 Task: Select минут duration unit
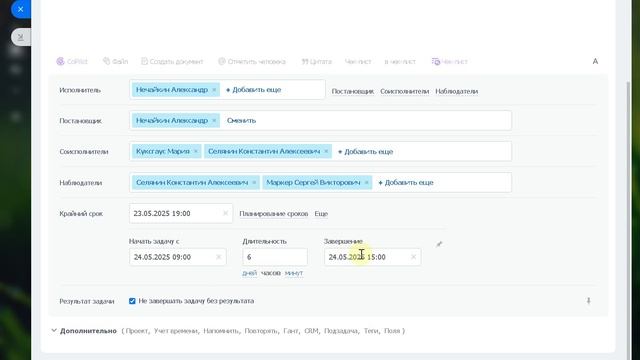pyautogui.click(x=294, y=273)
